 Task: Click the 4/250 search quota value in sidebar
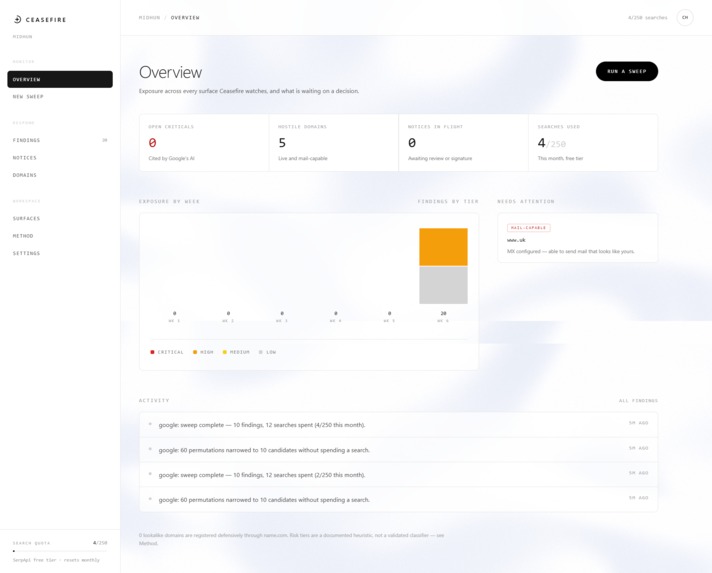pyautogui.click(x=100, y=543)
